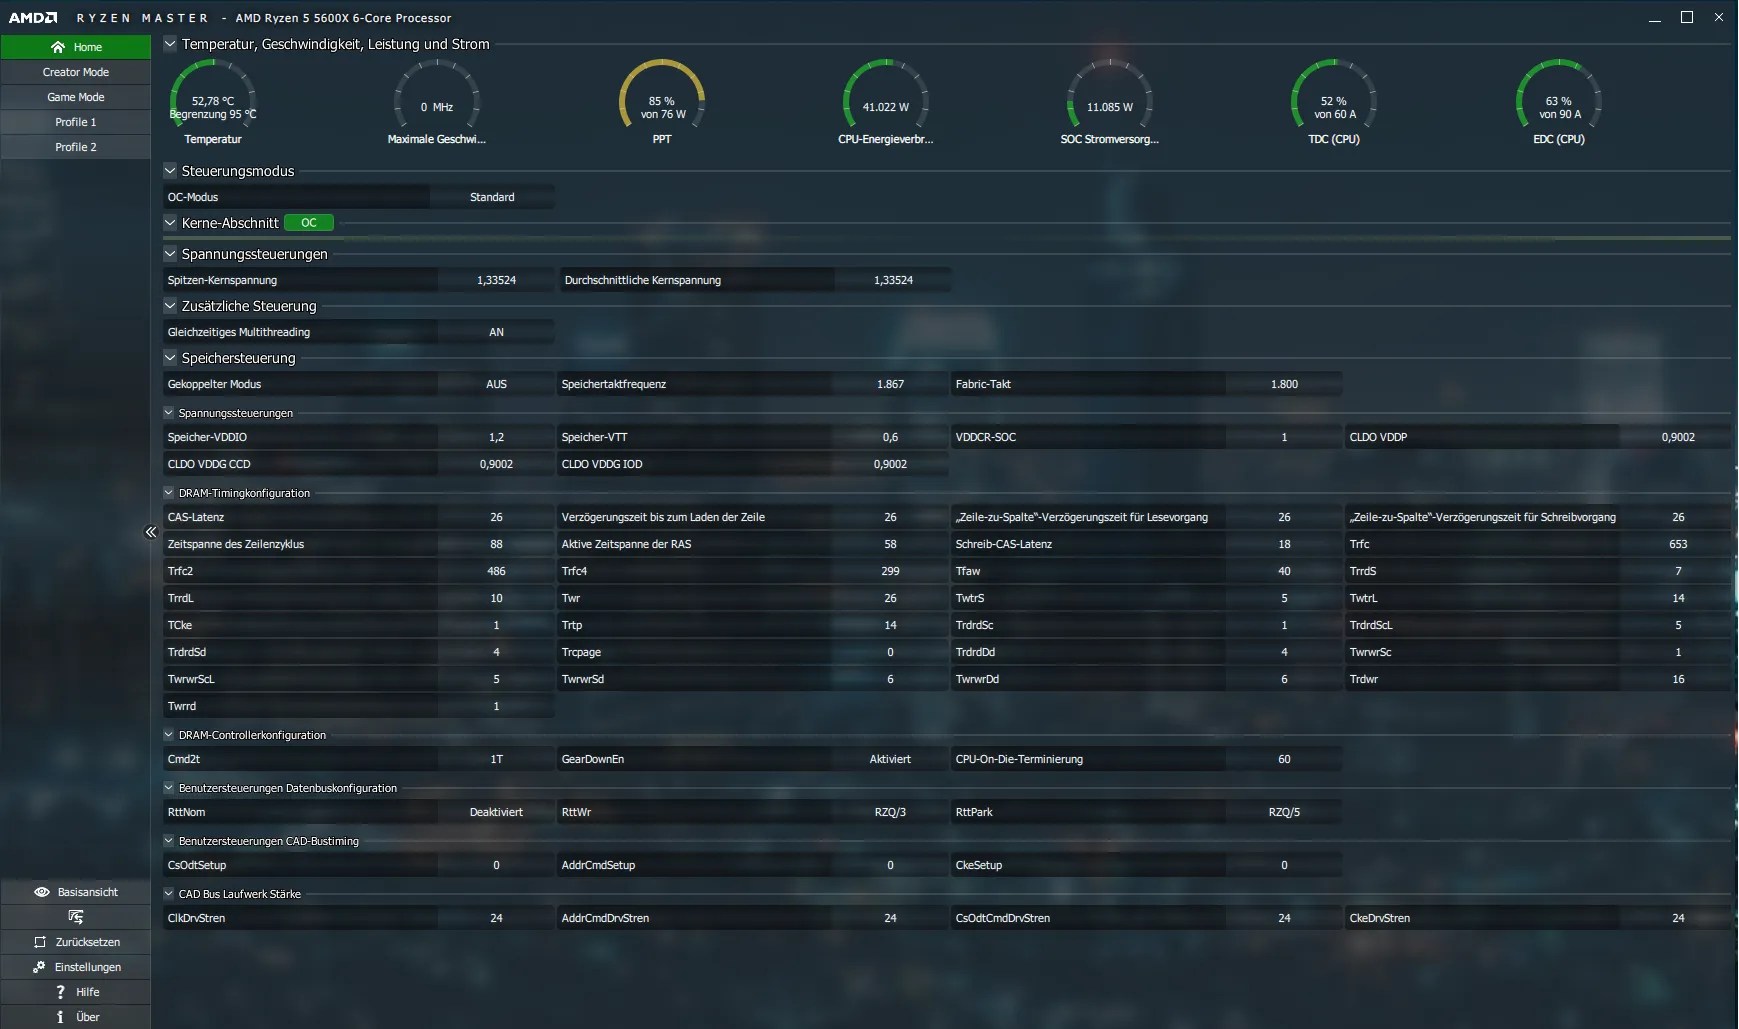Toggle Gleichzeitiges Multithreading off

tap(497, 331)
